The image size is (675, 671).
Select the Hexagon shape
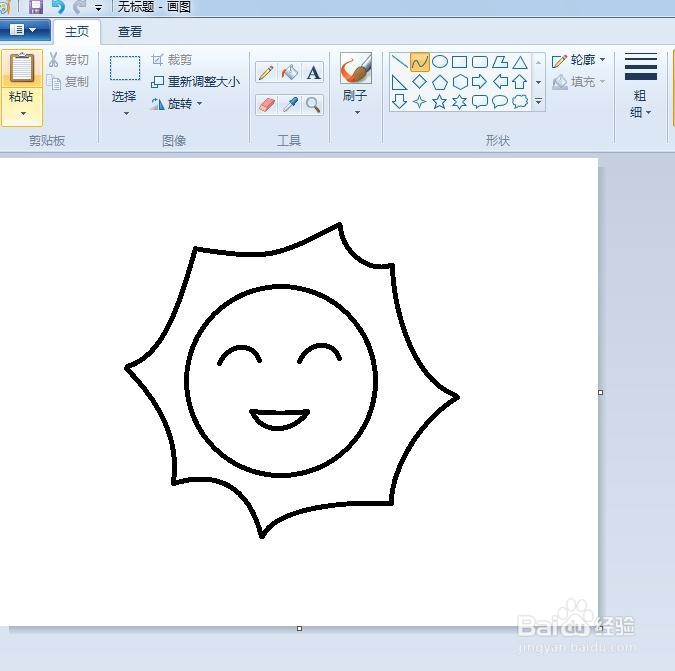click(459, 82)
